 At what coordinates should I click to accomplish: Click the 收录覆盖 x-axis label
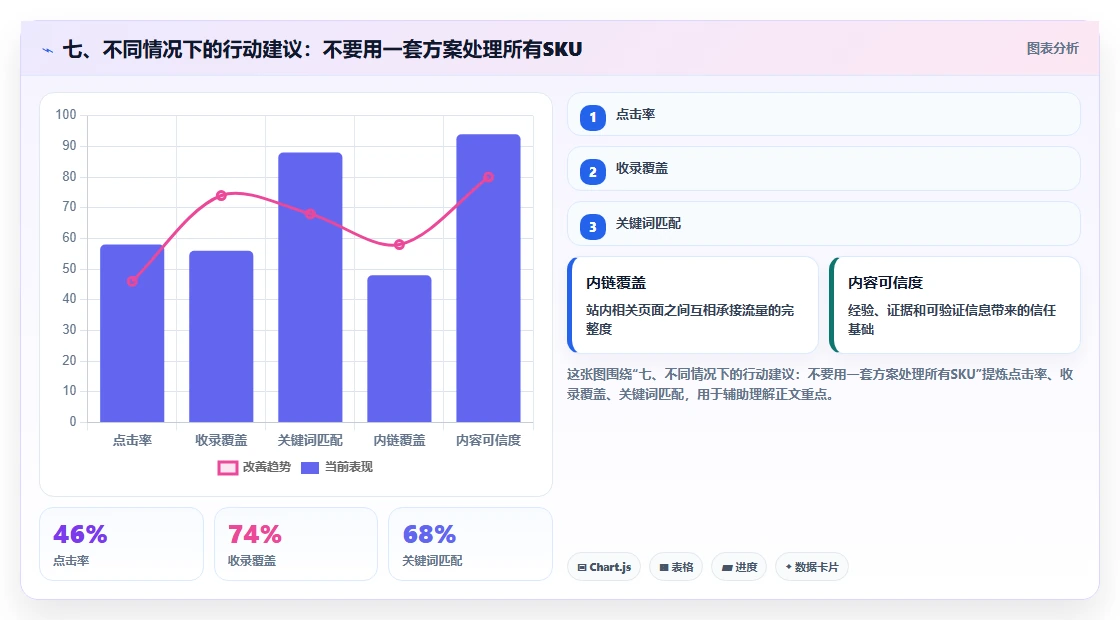(221, 441)
